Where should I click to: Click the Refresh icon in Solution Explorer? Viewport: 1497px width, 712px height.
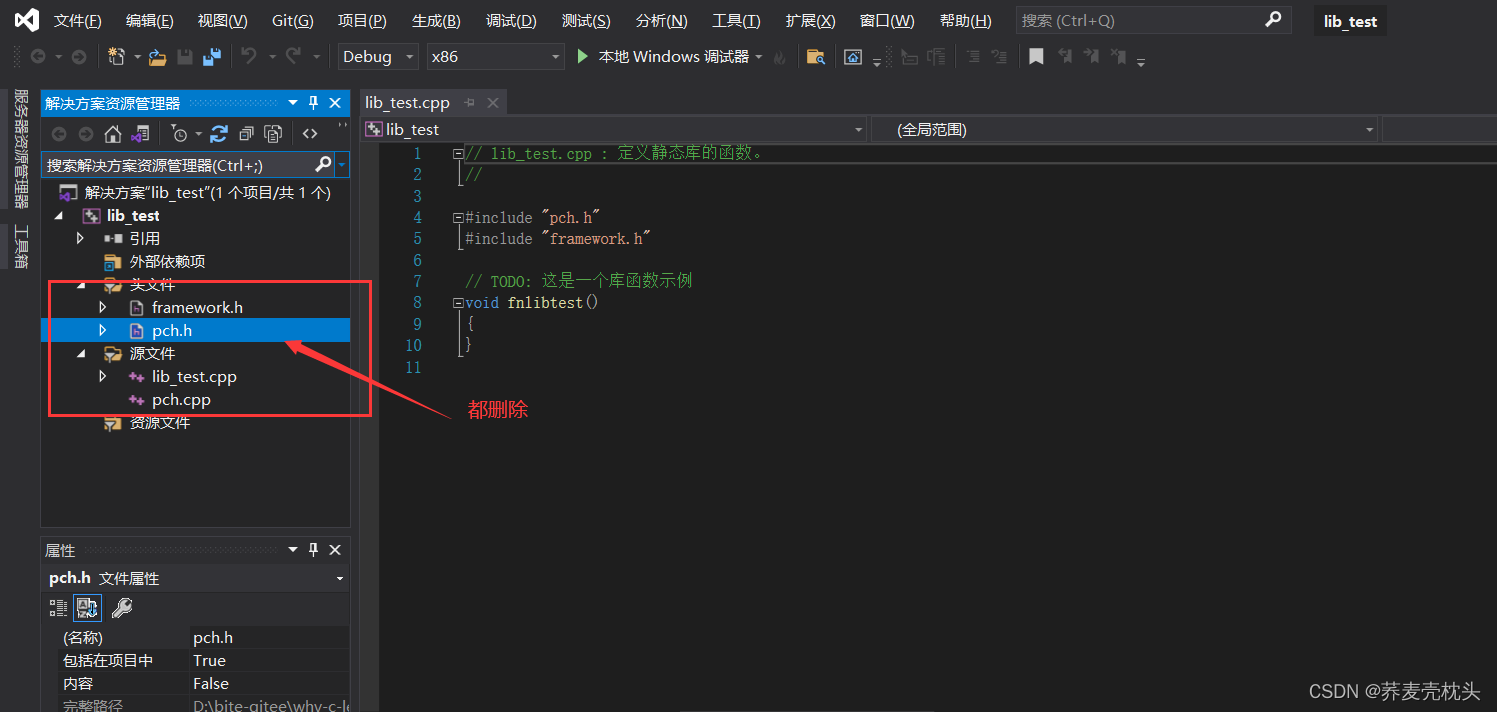(x=219, y=133)
